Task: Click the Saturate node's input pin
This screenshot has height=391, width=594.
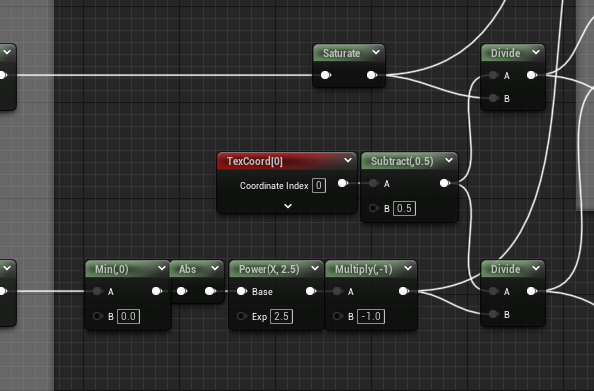Action: 325,75
